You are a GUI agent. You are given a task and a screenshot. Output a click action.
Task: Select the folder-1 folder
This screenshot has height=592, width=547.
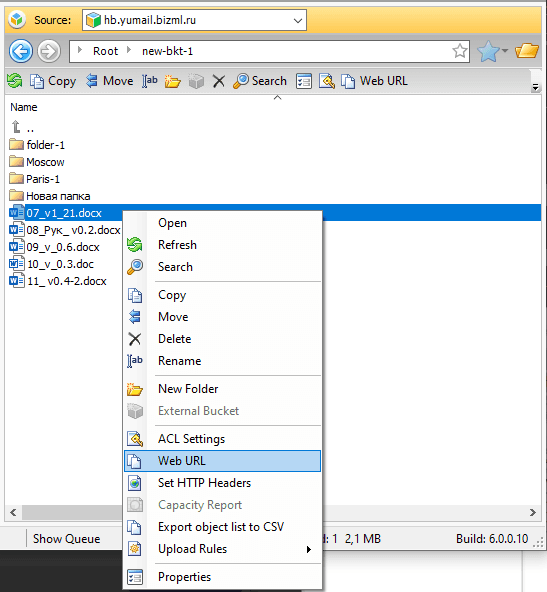[37, 145]
